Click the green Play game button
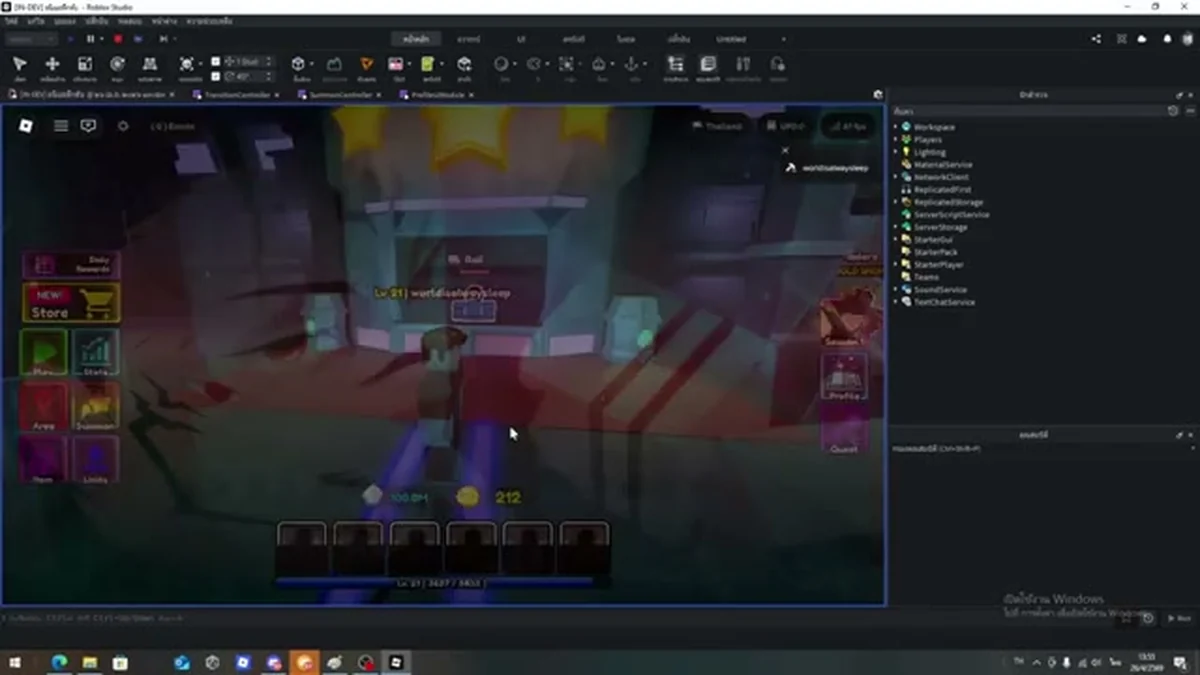The width and height of the screenshot is (1200, 675). click(x=44, y=354)
